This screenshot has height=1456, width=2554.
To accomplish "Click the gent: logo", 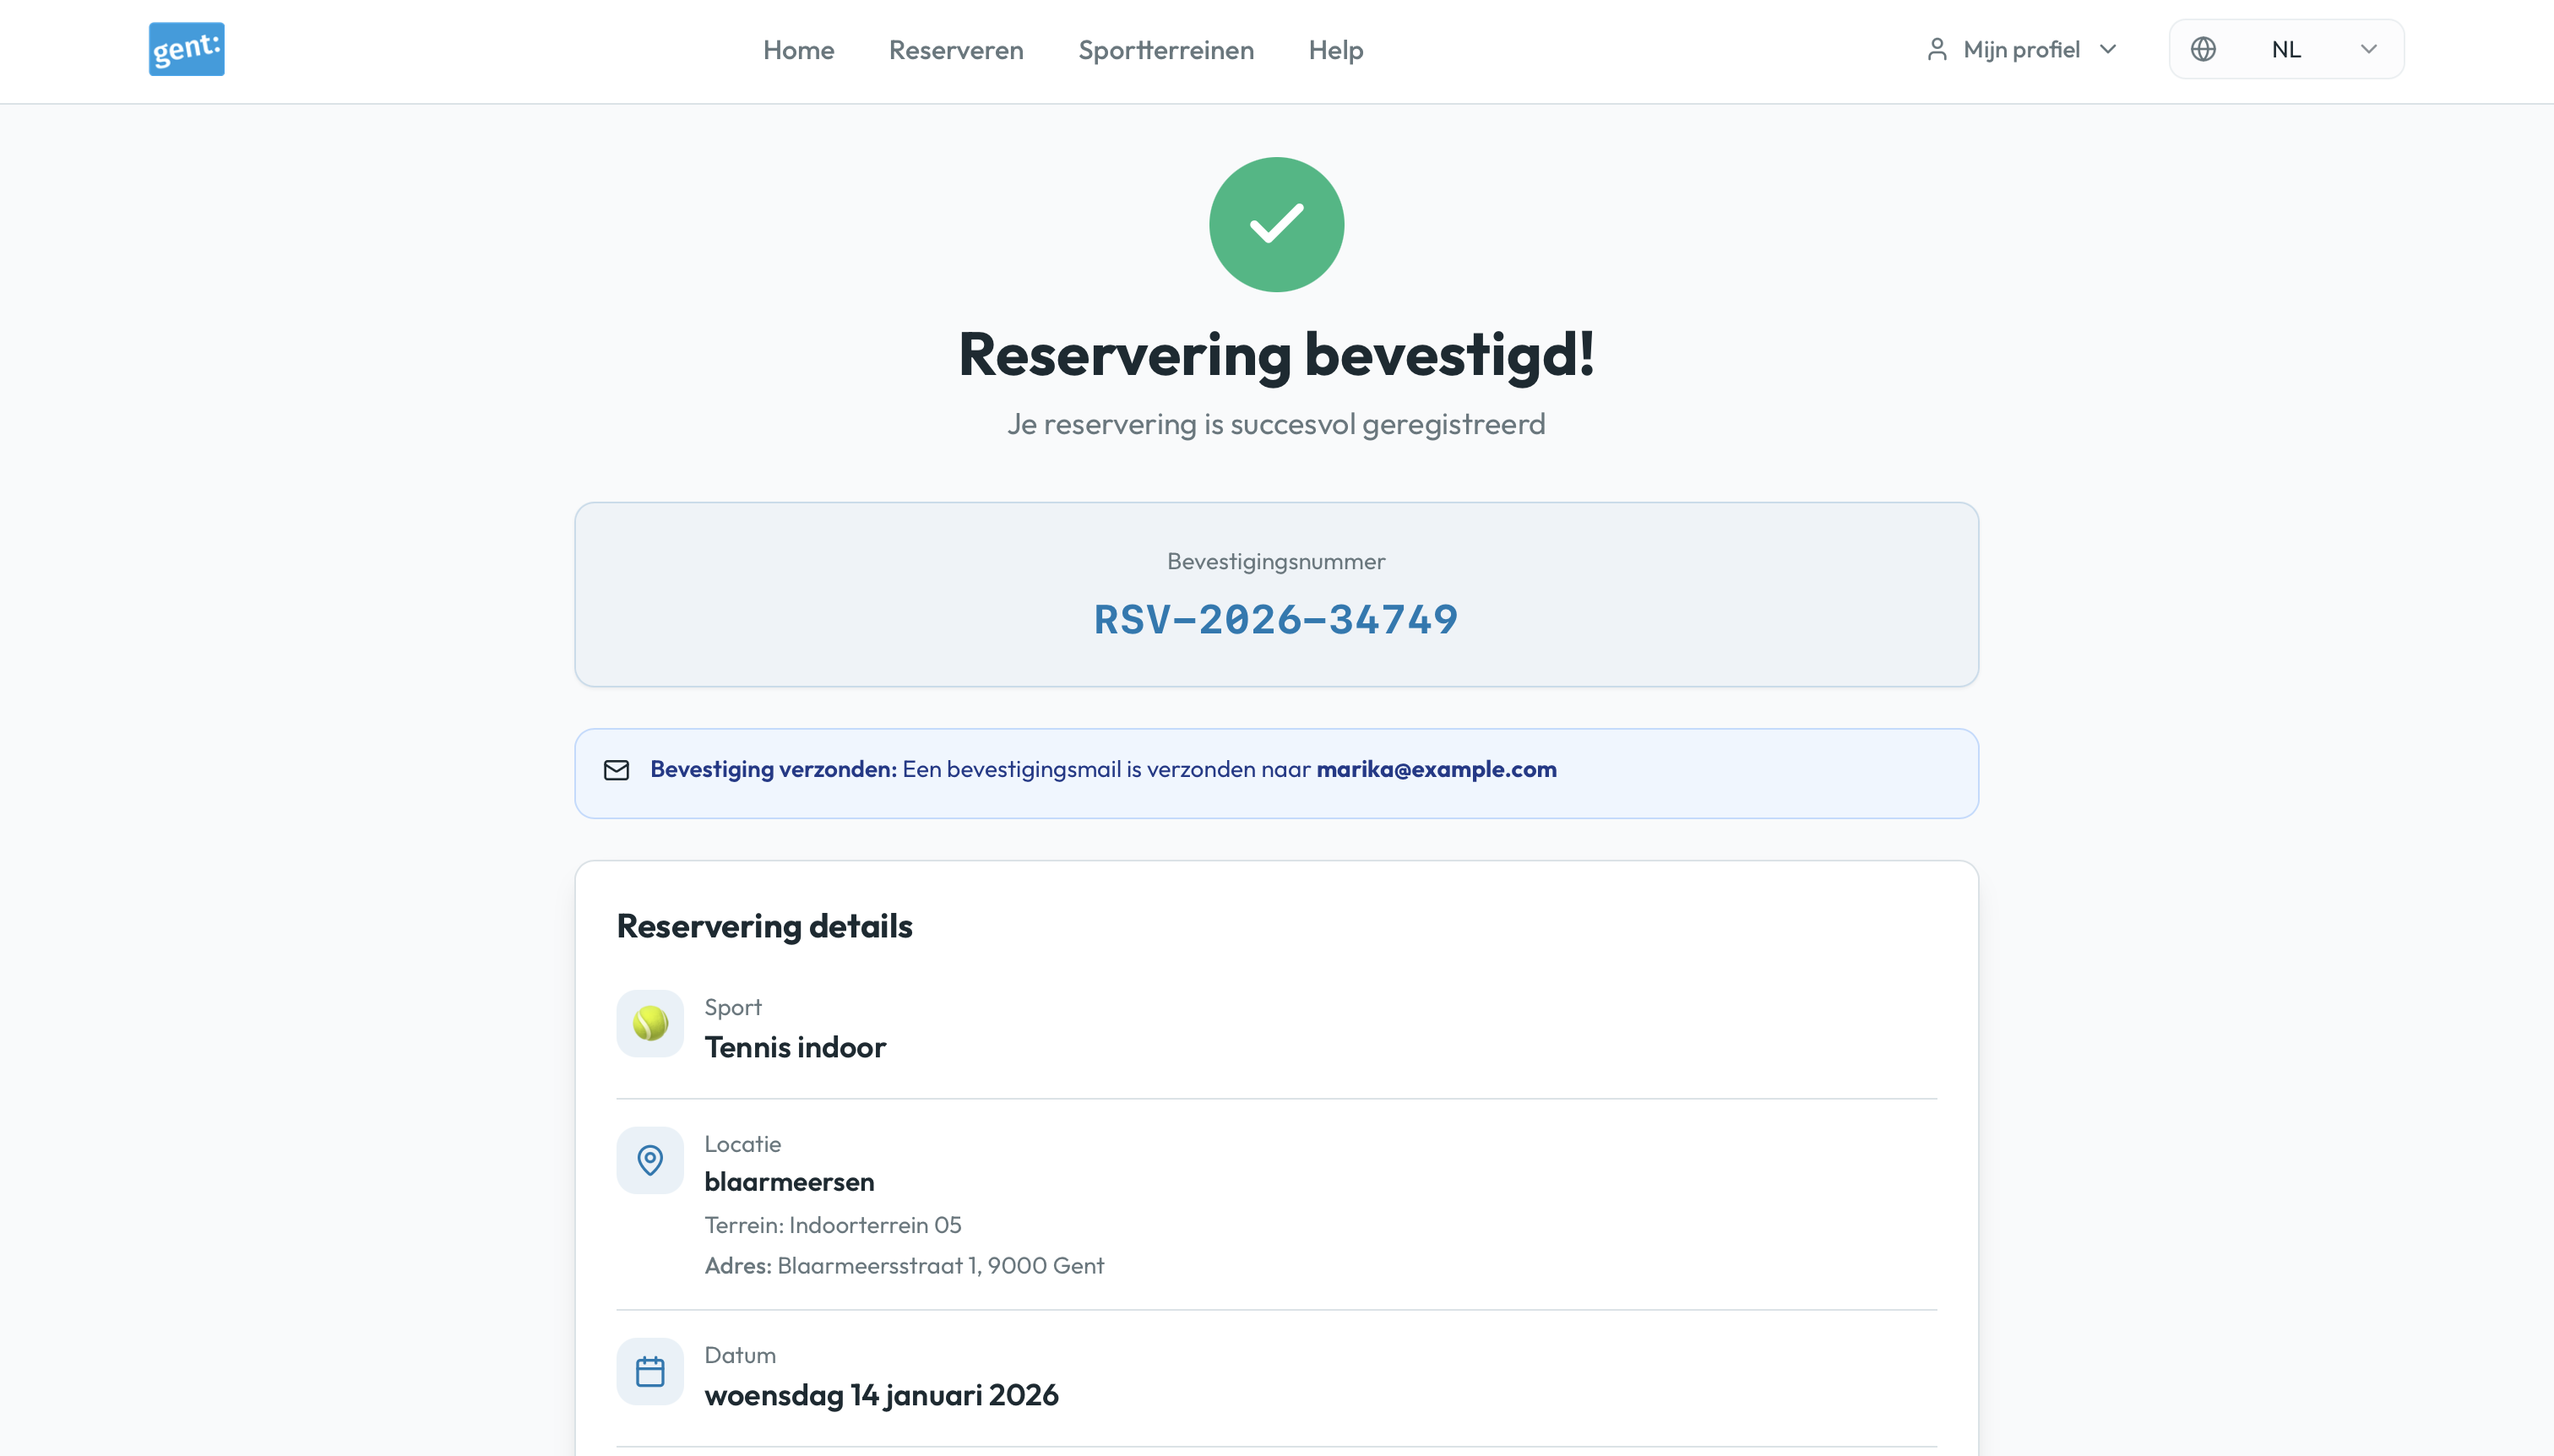I will [186, 48].
